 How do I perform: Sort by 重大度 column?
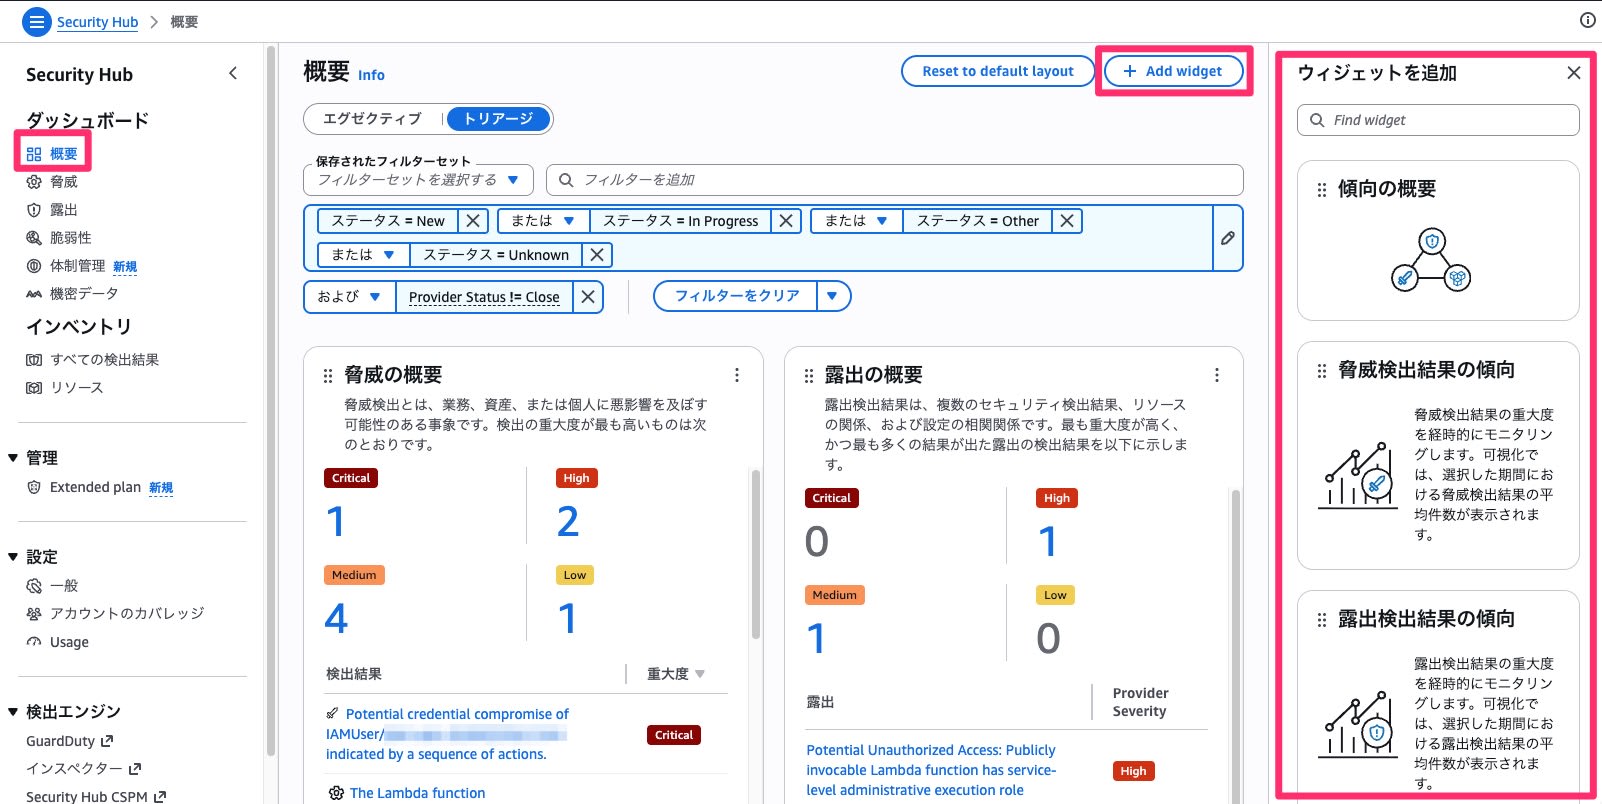676,674
